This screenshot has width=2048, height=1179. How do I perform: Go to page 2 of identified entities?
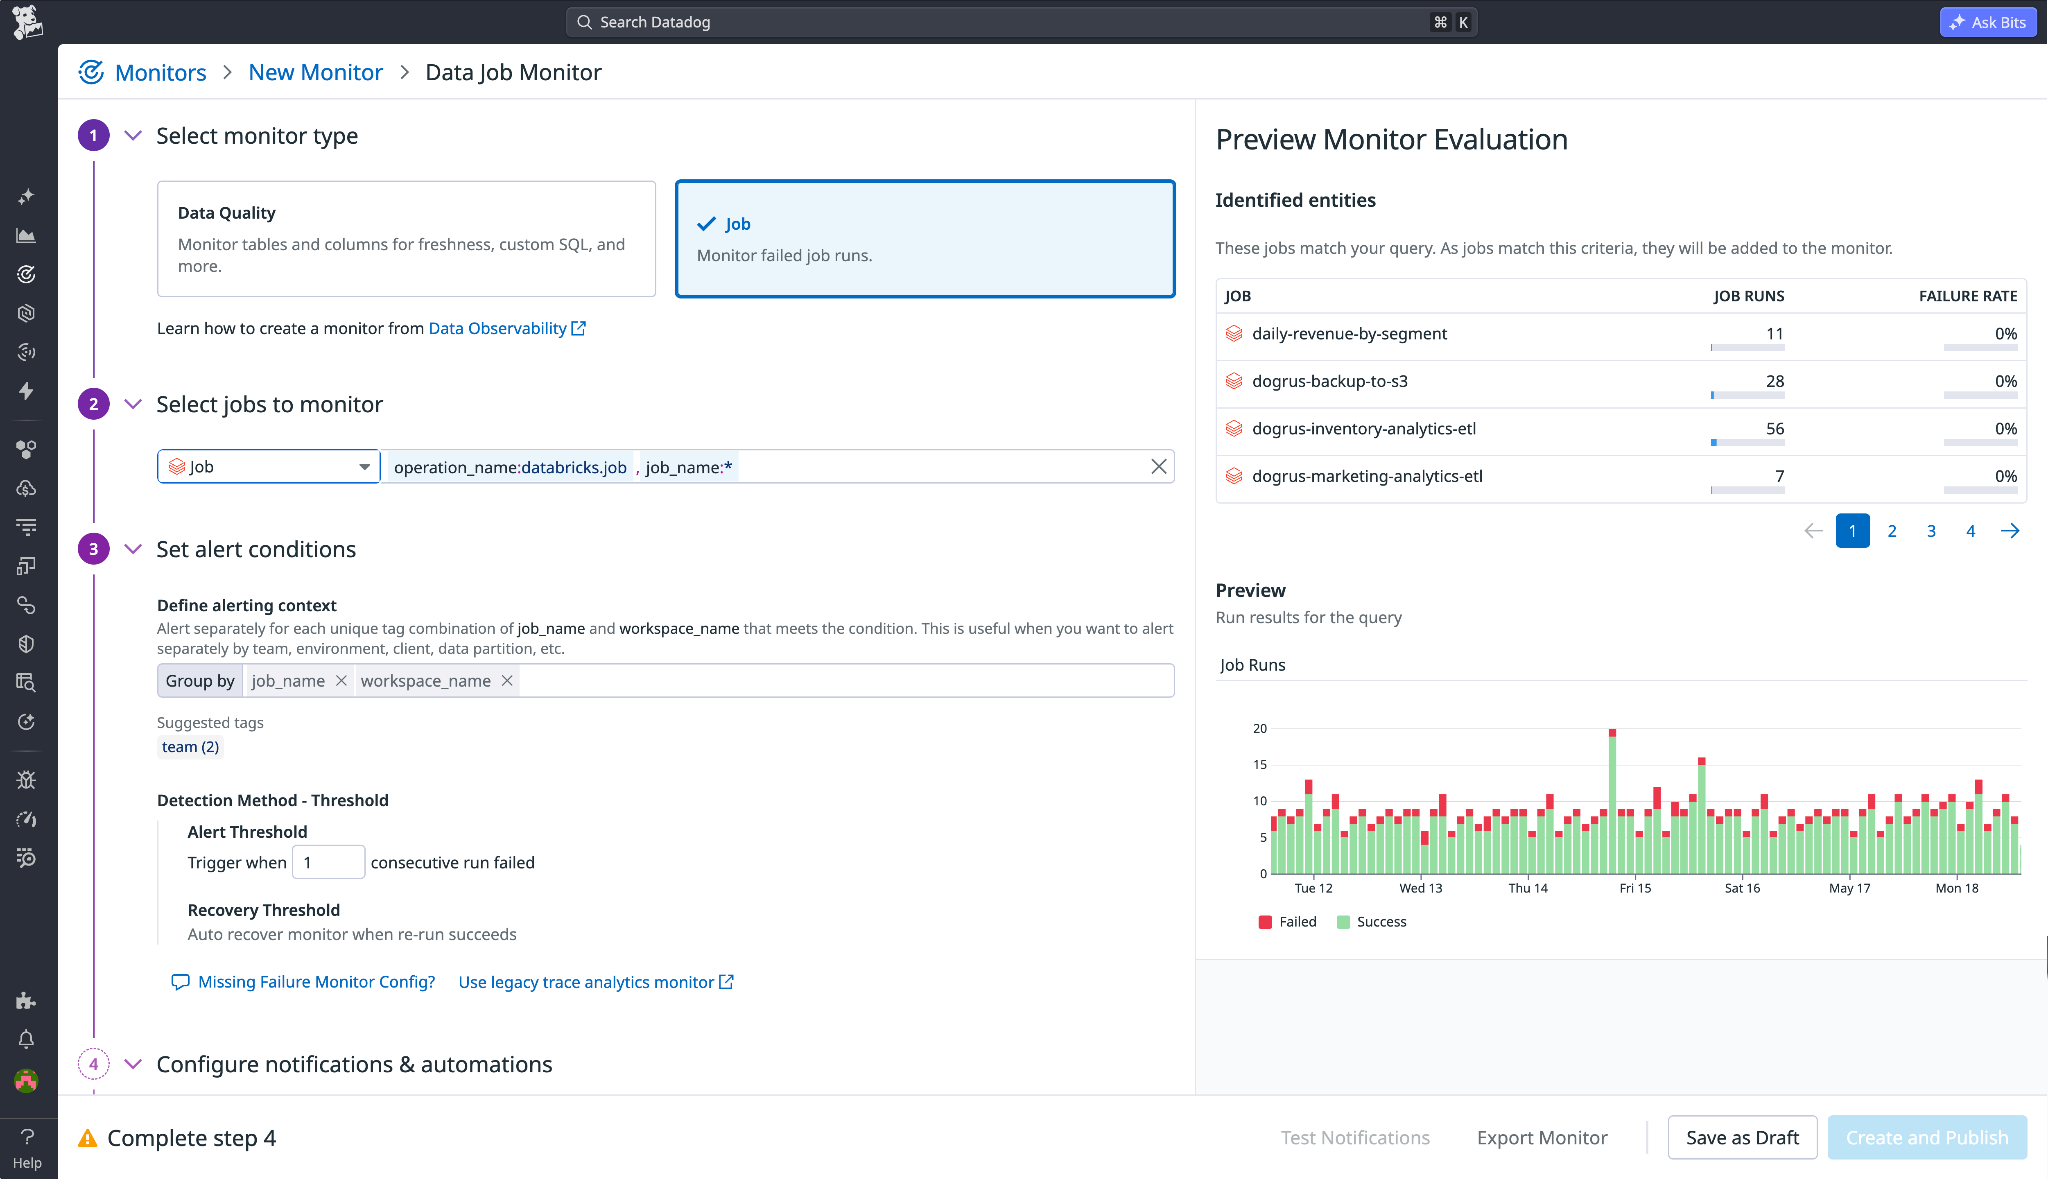(1892, 531)
